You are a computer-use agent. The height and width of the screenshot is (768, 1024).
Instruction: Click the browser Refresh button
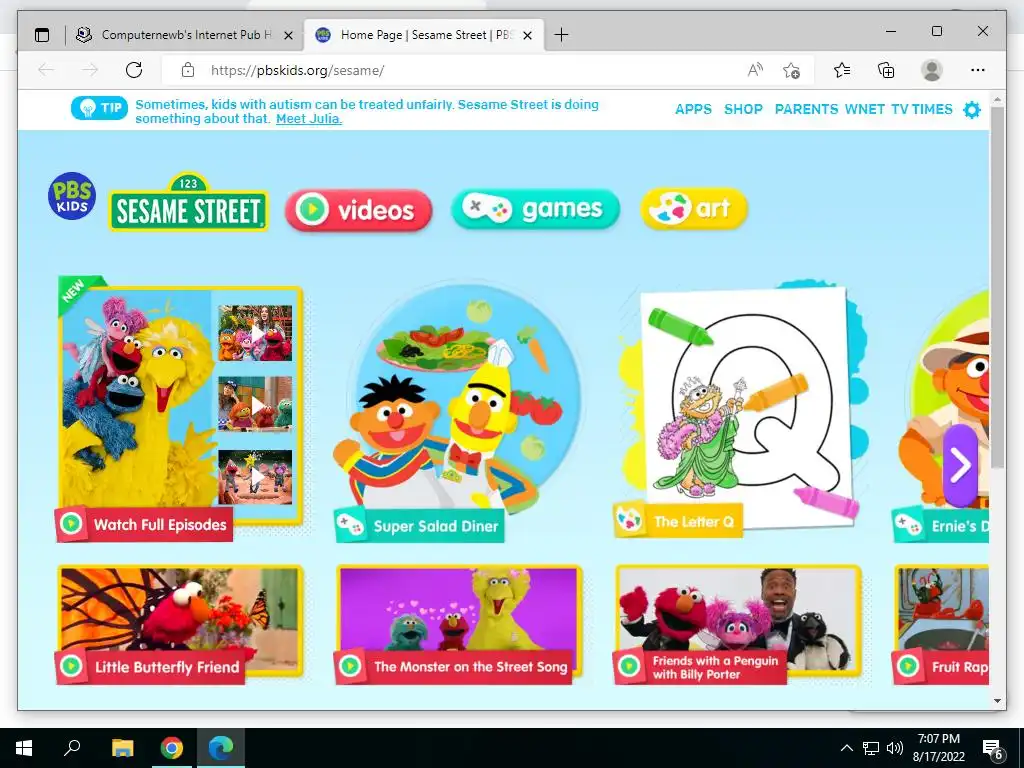pos(134,70)
